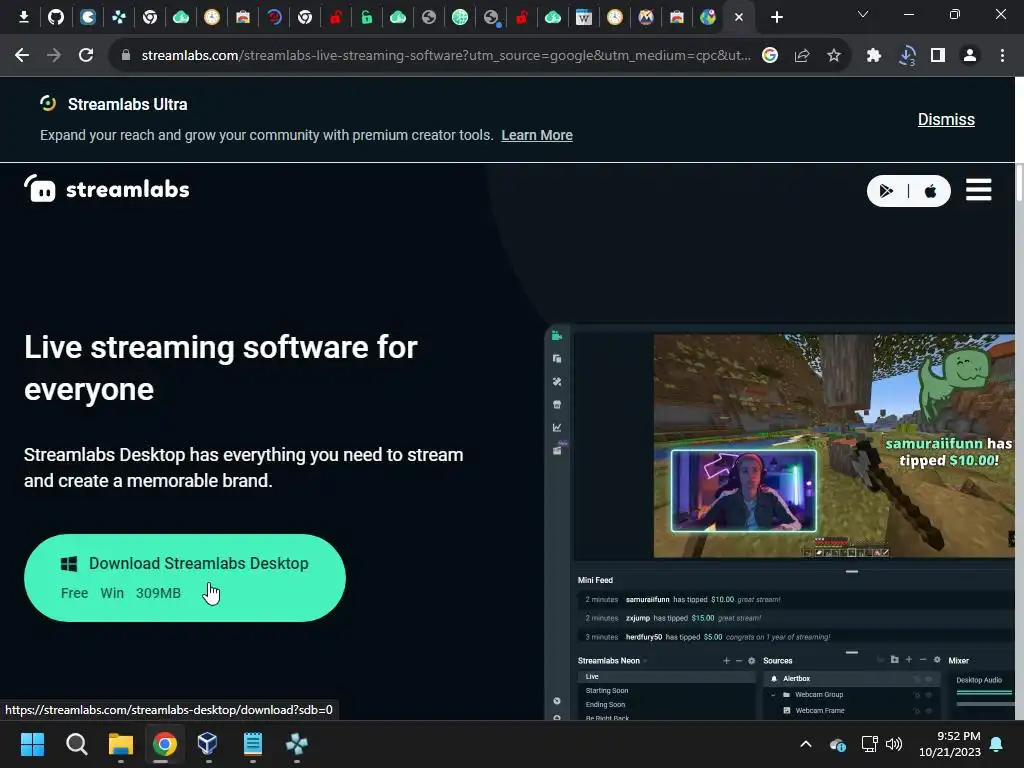Open File Explorer from the taskbar
The width and height of the screenshot is (1024, 768).
coord(121,744)
